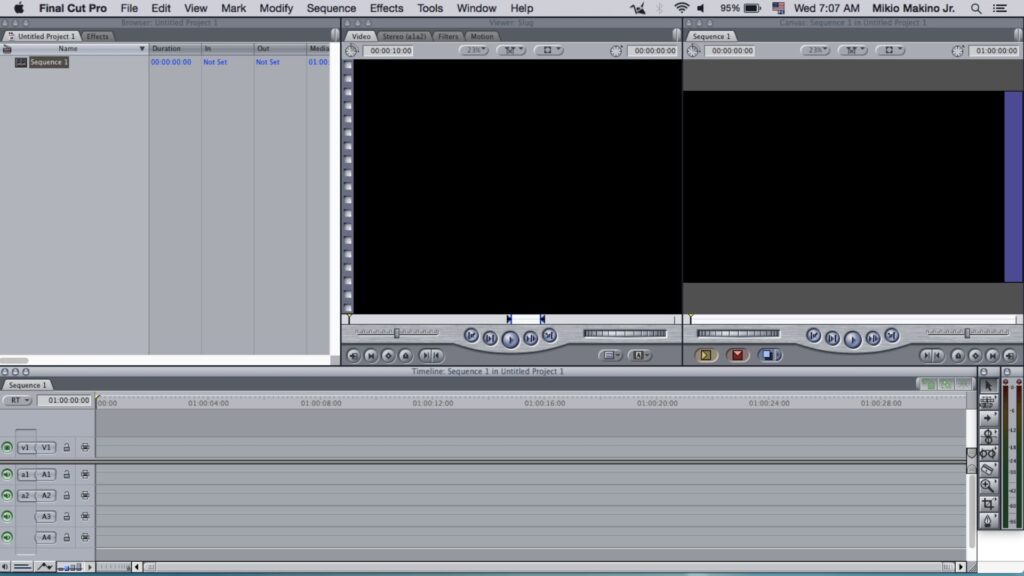Pick the arrow Selection tool
This screenshot has height=576, width=1024.
click(x=988, y=385)
